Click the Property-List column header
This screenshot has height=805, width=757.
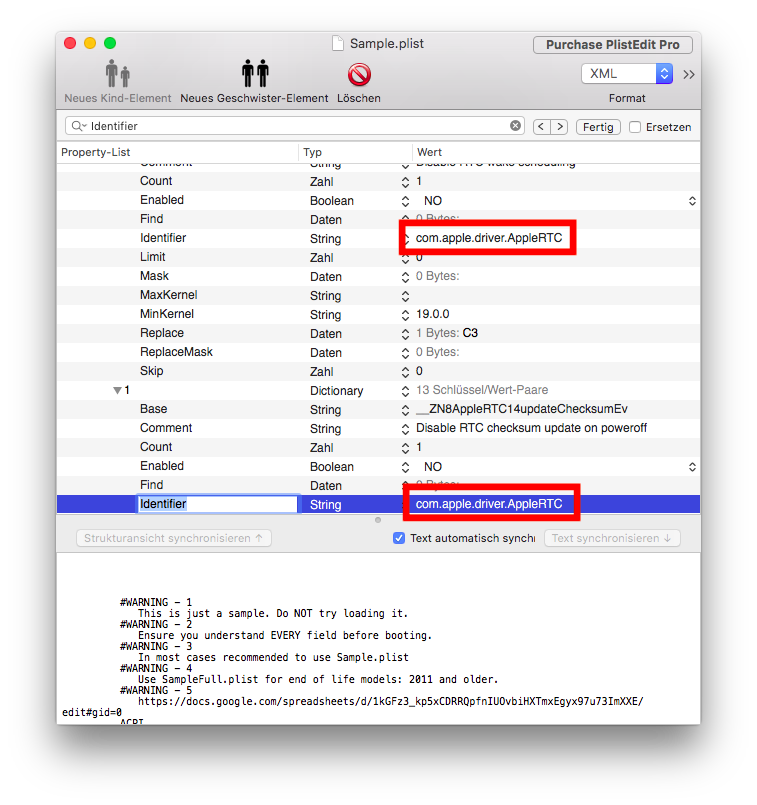pyautogui.click(x=177, y=152)
